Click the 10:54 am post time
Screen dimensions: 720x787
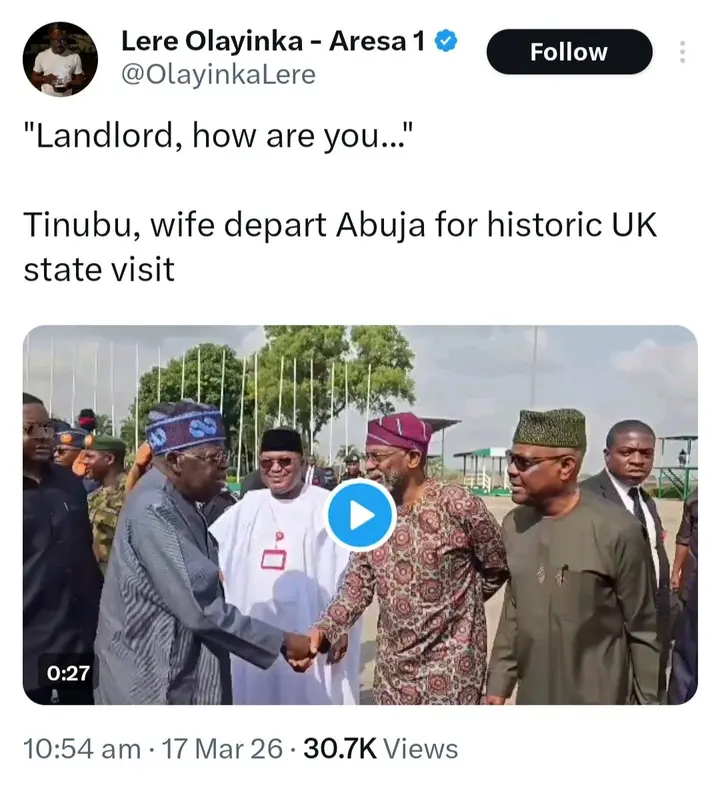[82, 748]
